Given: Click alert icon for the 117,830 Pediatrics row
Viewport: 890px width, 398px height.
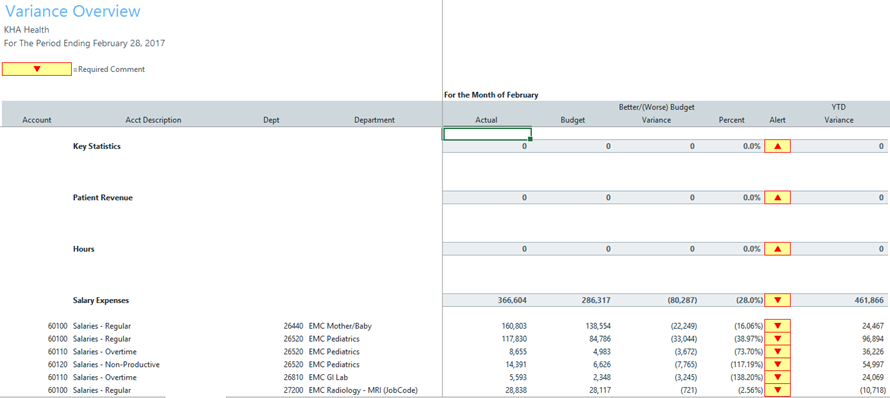Looking at the screenshot, I should pos(778,339).
